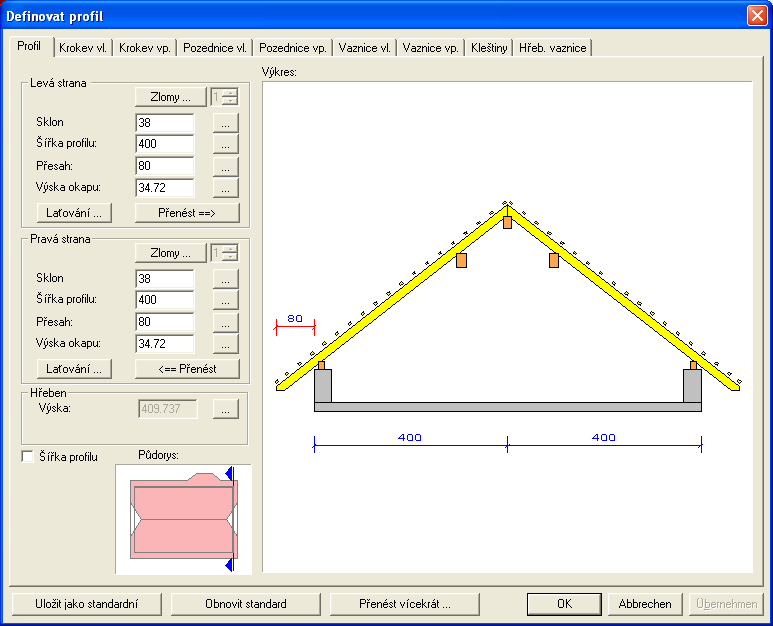This screenshot has height=626, width=773.
Task: Click Sklon field in Levá strana
Action: click(165, 123)
